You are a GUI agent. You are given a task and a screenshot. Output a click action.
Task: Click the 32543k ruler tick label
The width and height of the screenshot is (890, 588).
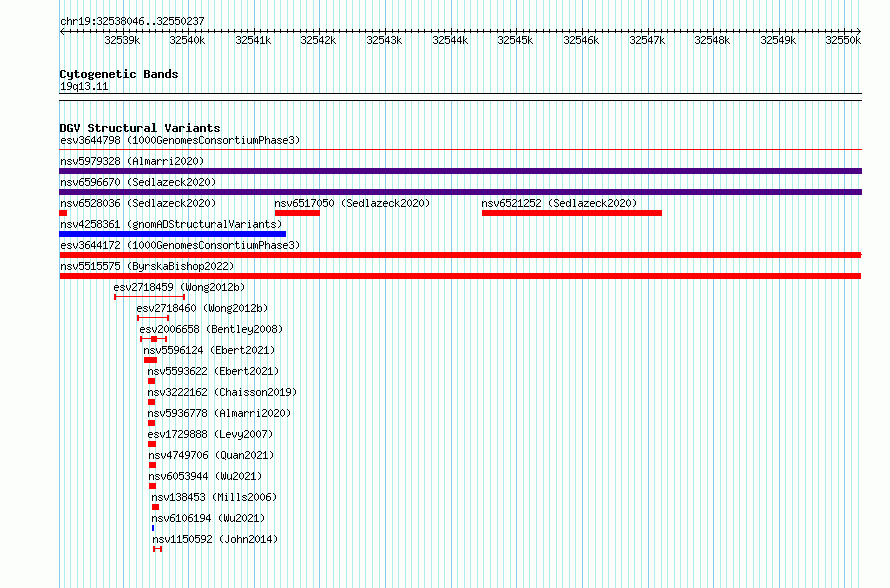(x=384, y=40)
